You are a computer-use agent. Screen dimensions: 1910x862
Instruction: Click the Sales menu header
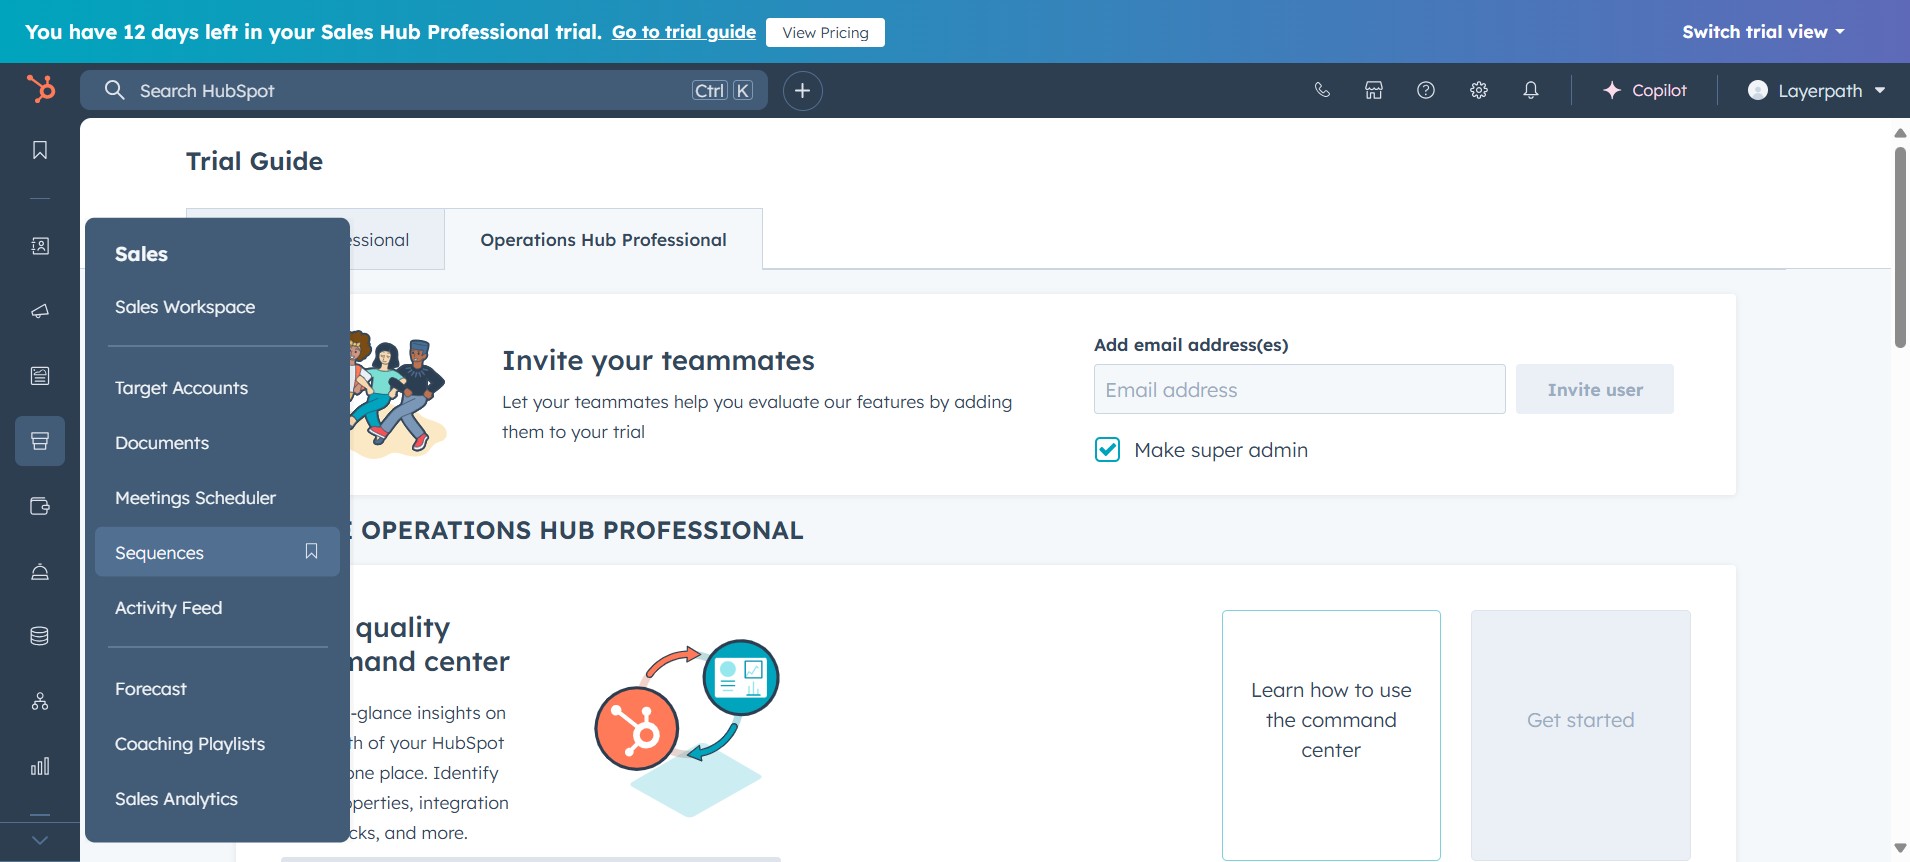pyautogui.click(x=141, y=254)
